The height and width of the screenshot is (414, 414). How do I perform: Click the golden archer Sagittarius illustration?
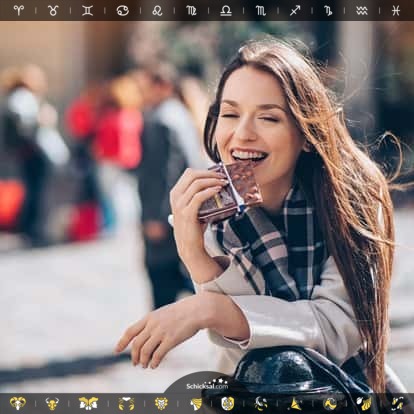click(295, 404)
